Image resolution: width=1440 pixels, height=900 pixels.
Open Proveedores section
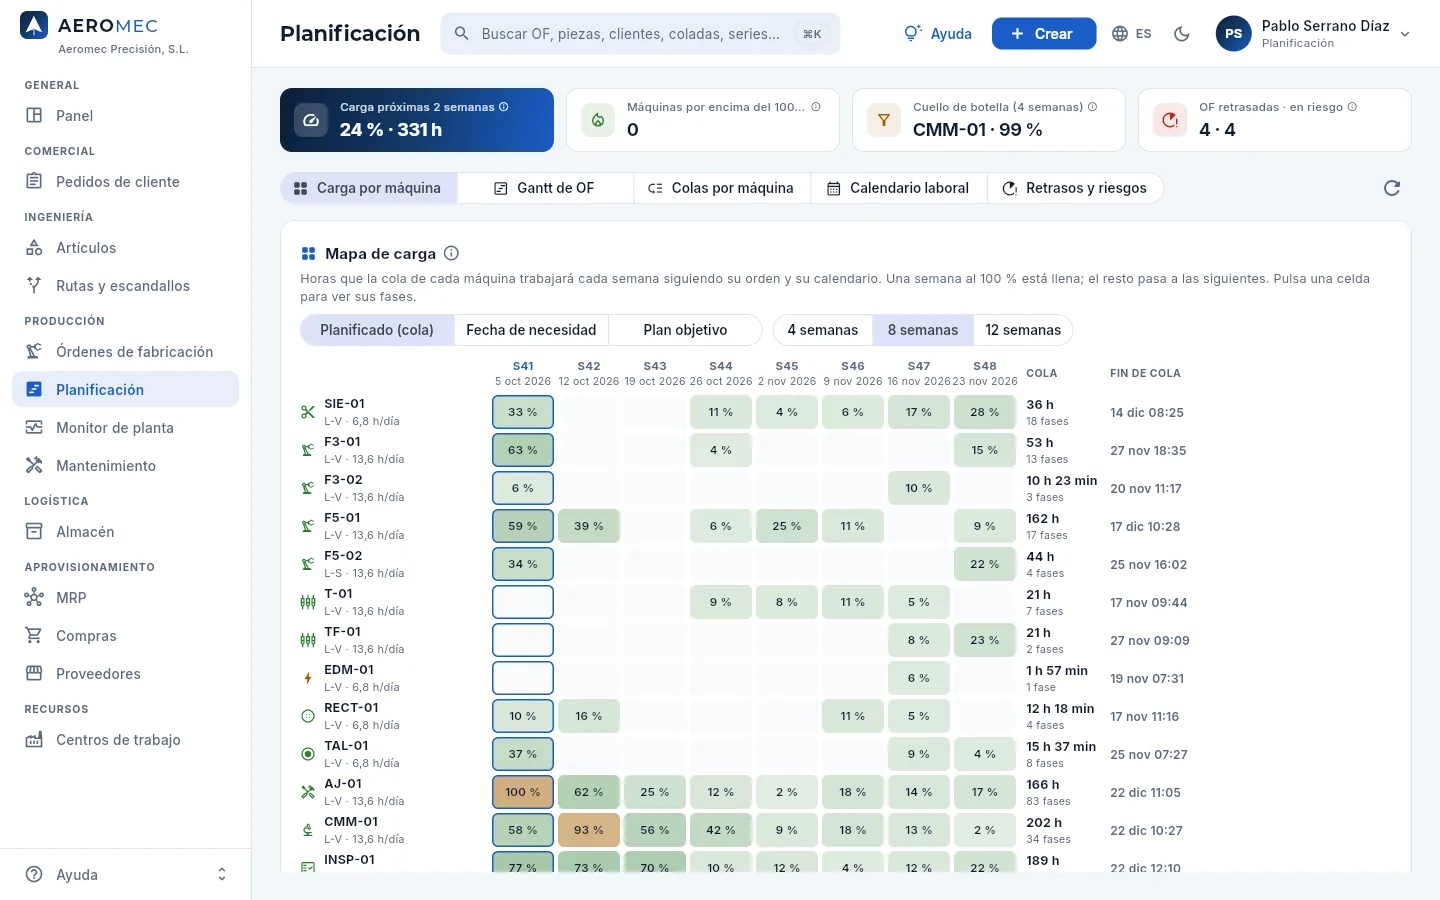[x=125, y=674]
